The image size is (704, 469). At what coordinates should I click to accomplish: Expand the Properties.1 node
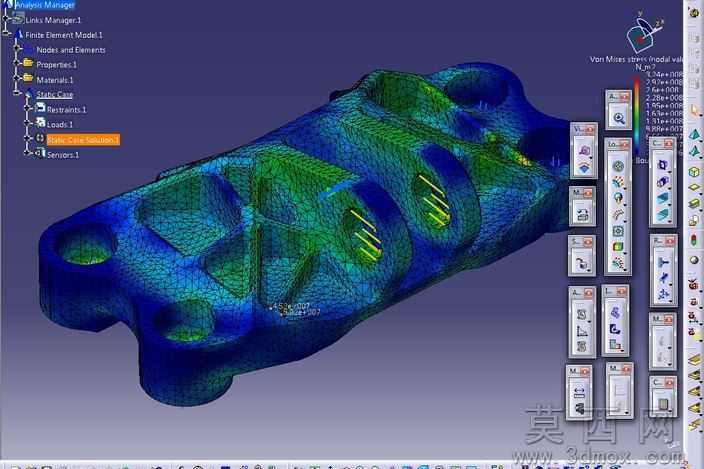[17, 63]
